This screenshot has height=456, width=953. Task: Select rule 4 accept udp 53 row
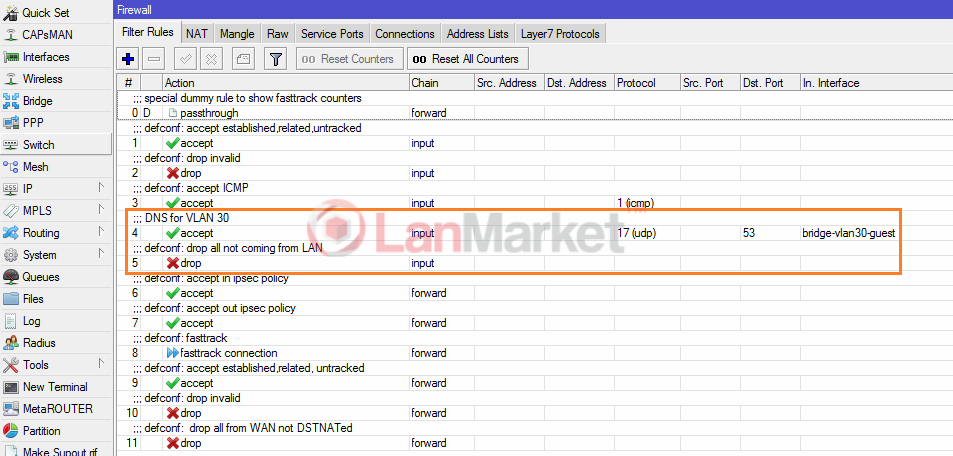(535, 233)
